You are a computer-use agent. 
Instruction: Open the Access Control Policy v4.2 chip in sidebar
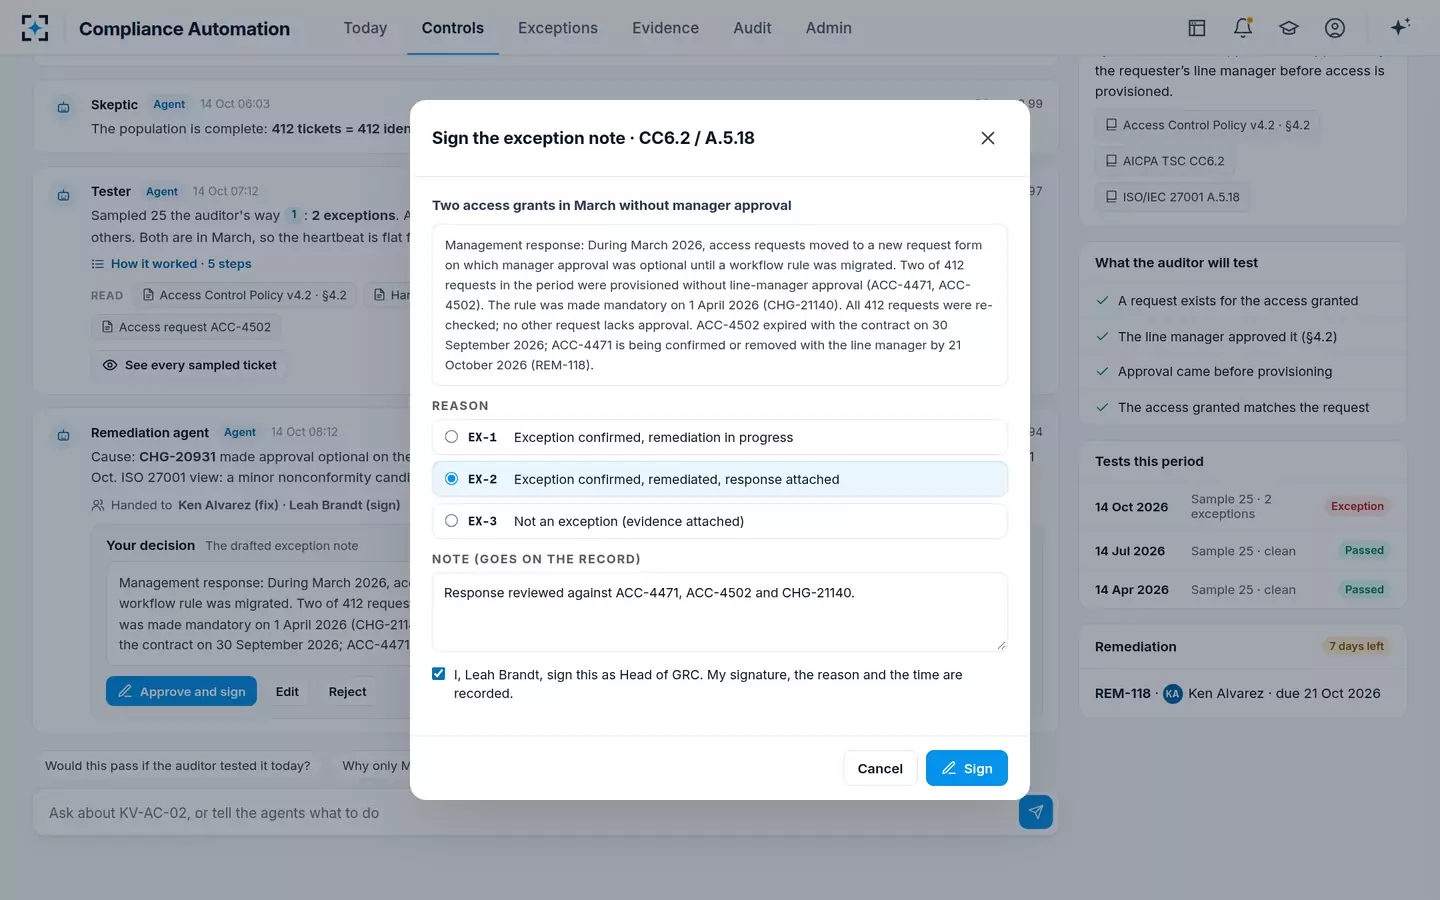pos(1208,125)
